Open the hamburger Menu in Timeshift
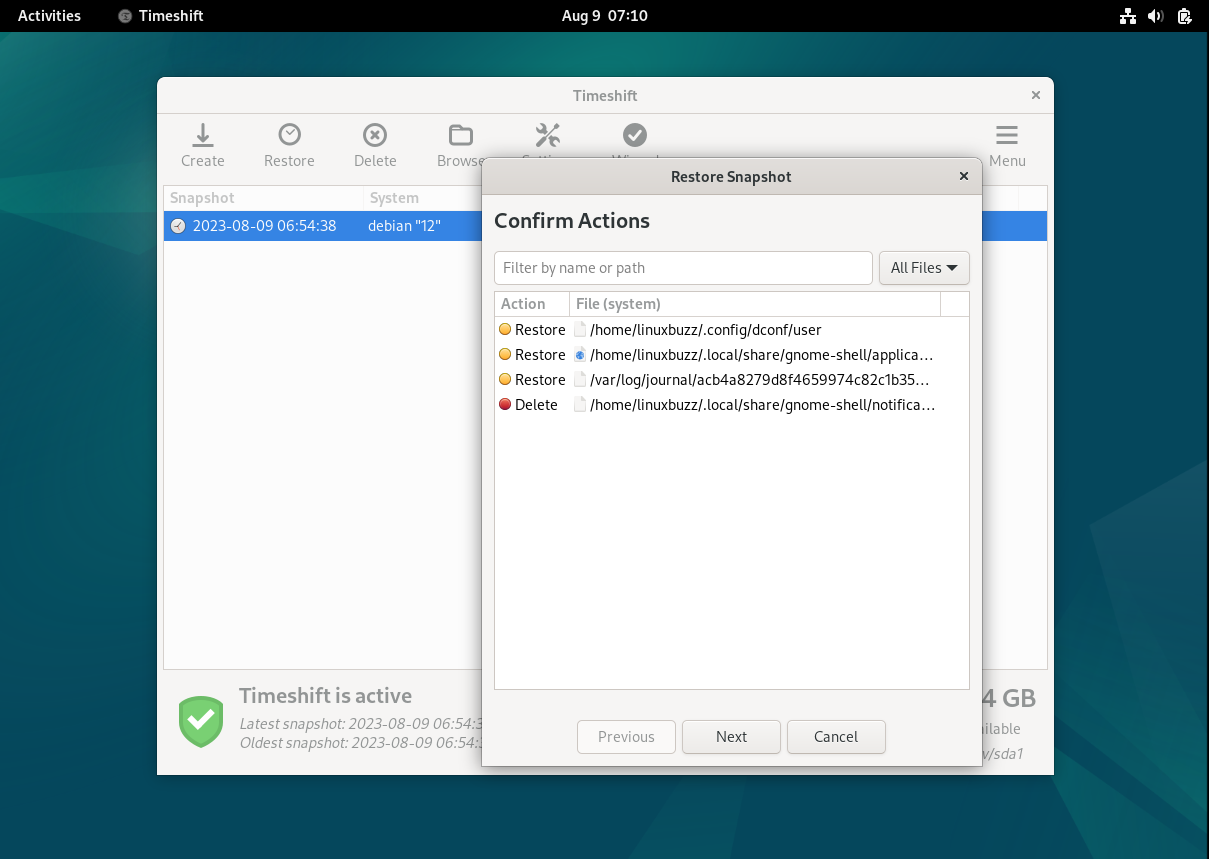Viewport: 1209px width, 859px height. [x=1007, y=135]
